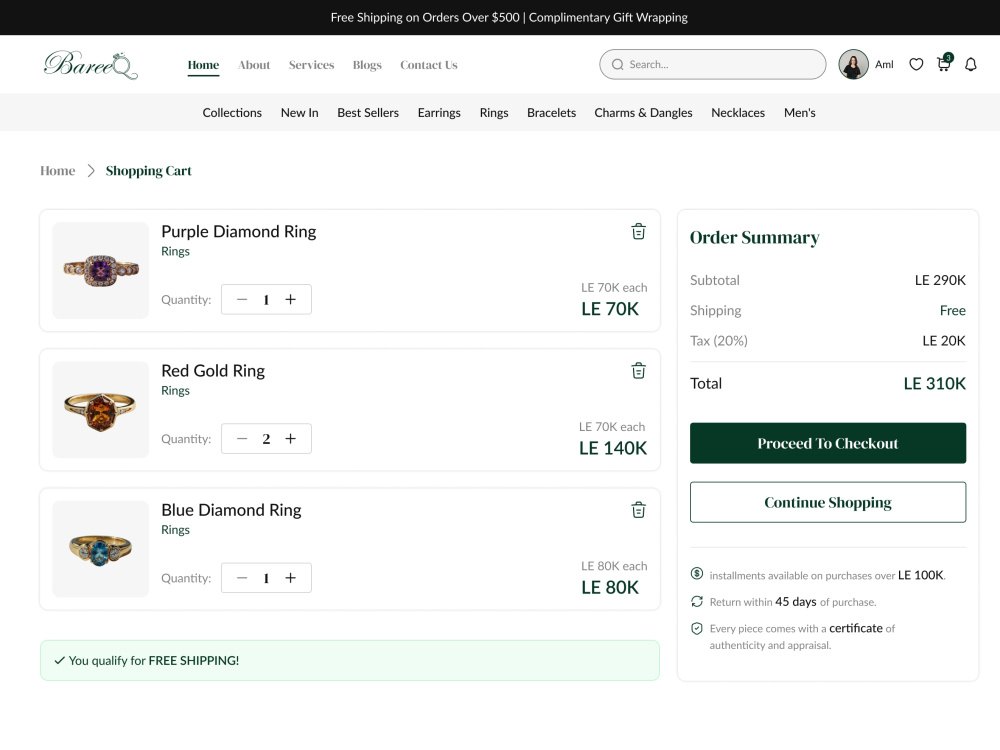Open the Contact Us page
Viewport: 1000px width, 750px height.
[429, 65]
